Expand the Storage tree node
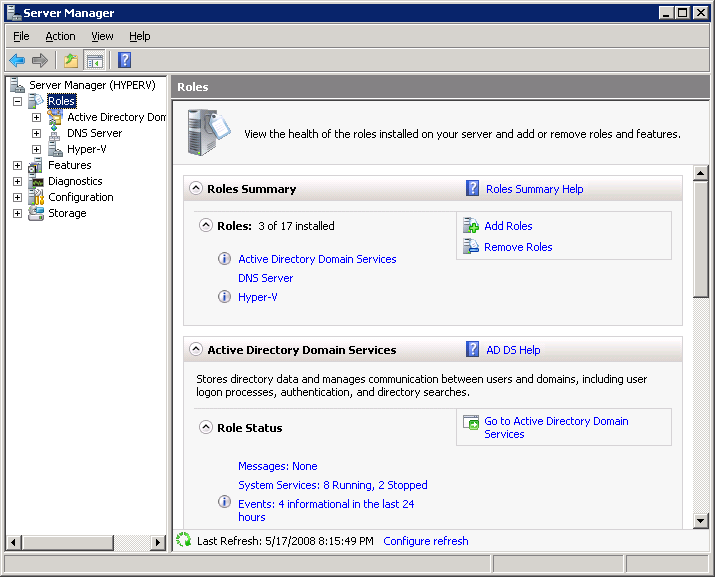This screenshot has width=715, height=577. (x=17, y=213)
